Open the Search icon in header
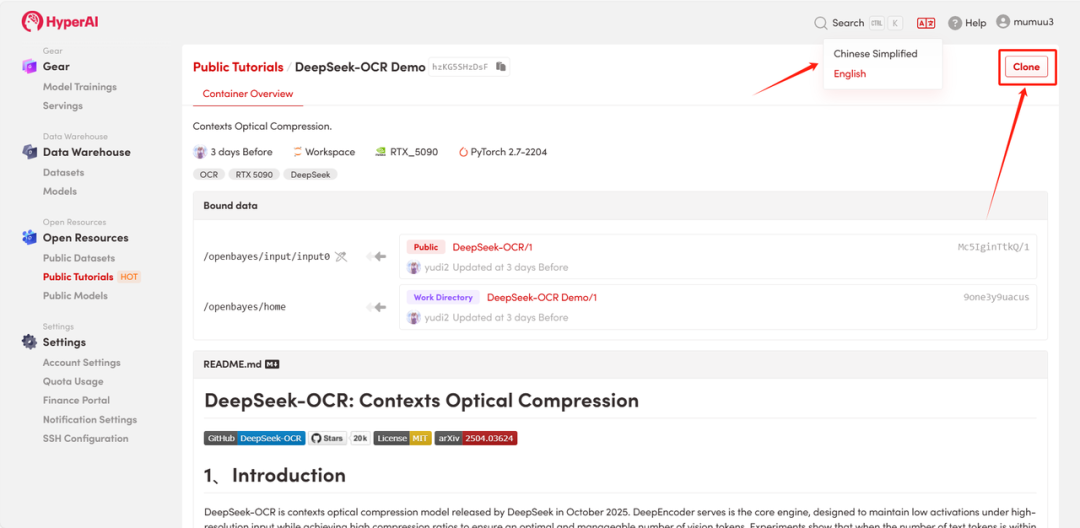This screenshot has width=1080, height=528. tap(821, 23)
